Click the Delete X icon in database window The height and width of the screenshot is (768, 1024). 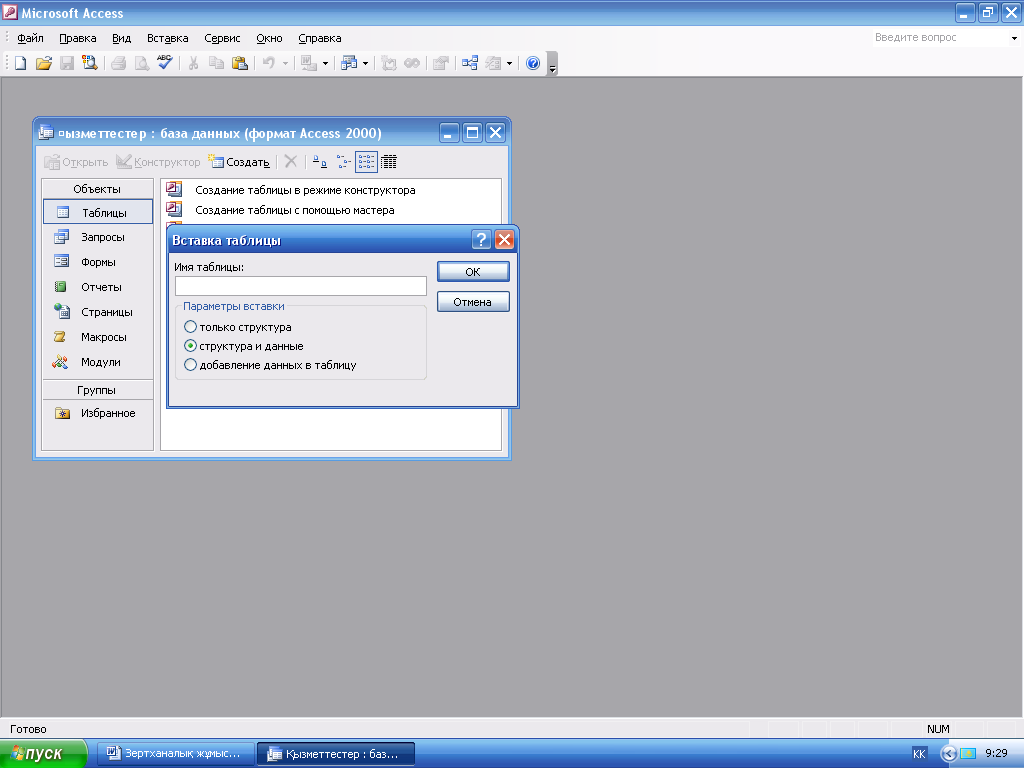(291, 161)
